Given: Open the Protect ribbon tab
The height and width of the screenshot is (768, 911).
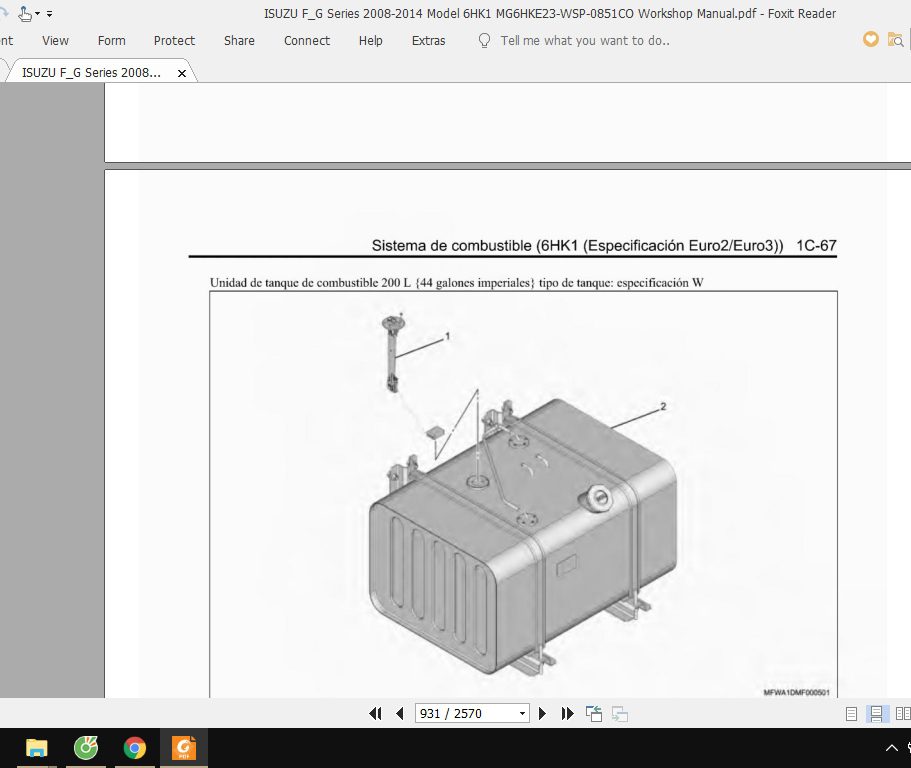Looking at the screenshot, I should tap(174, 41).
